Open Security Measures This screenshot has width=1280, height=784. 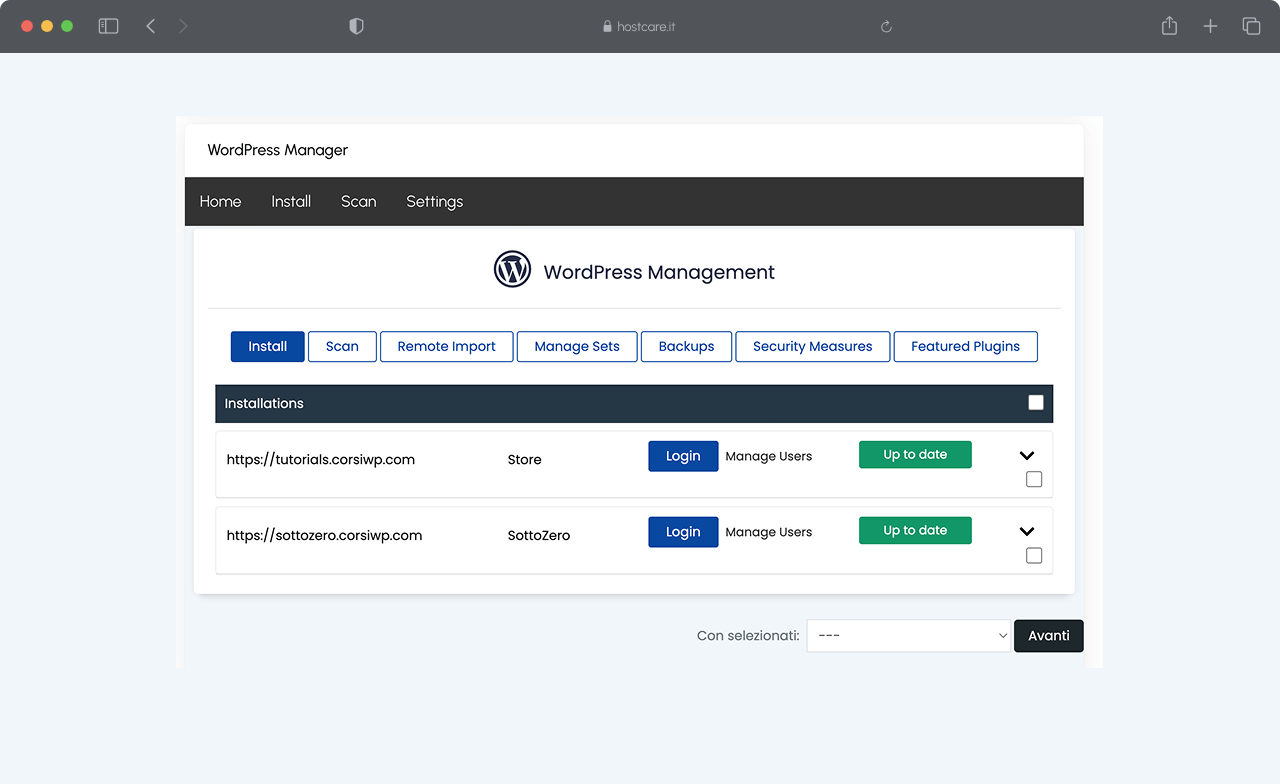[x=813, y=346]
